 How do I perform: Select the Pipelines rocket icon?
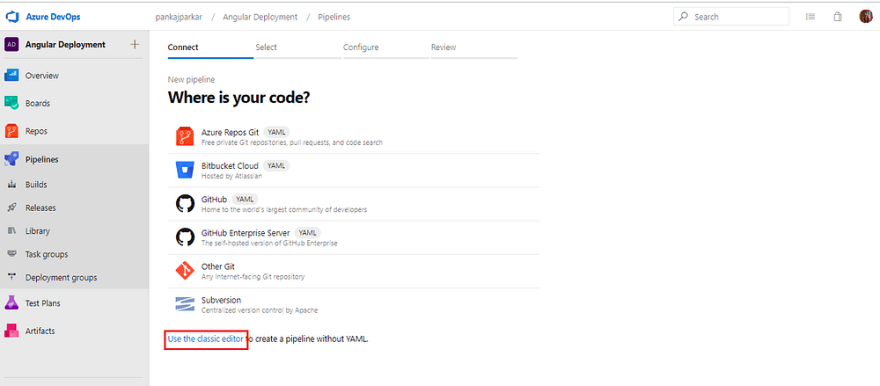pyautogui.click(x=12, y=159)
